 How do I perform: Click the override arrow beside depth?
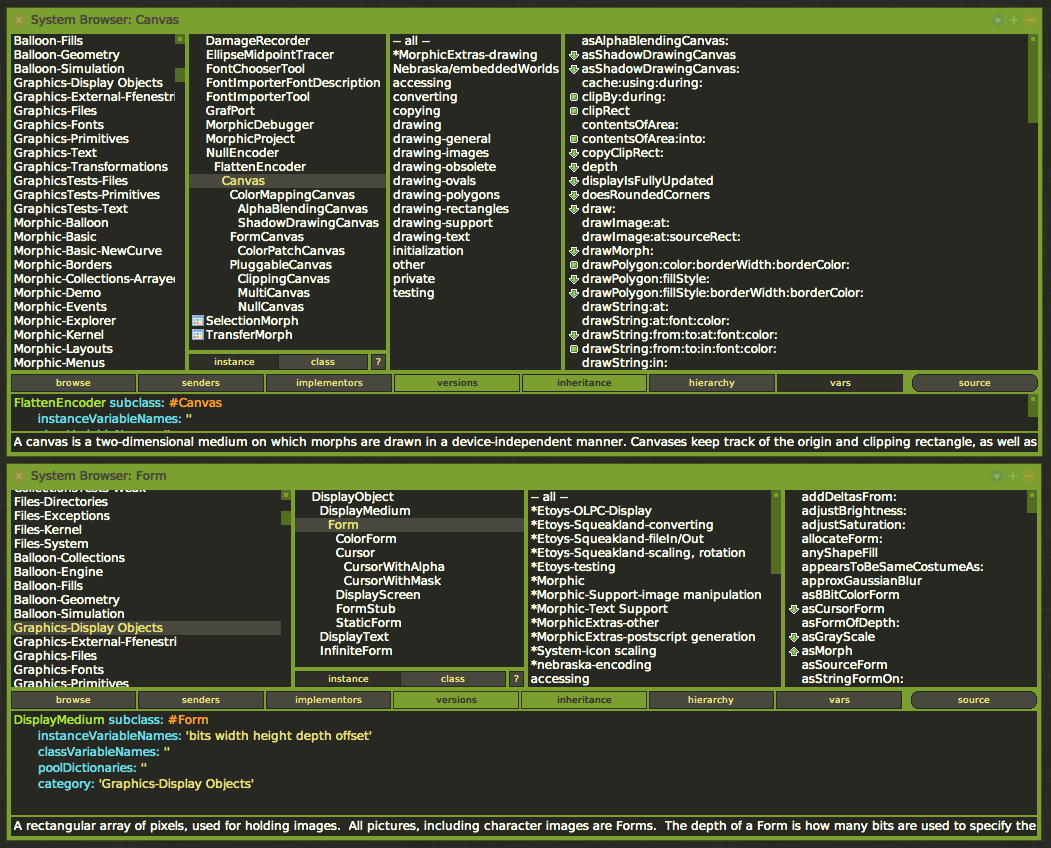[x=574, y=168]
